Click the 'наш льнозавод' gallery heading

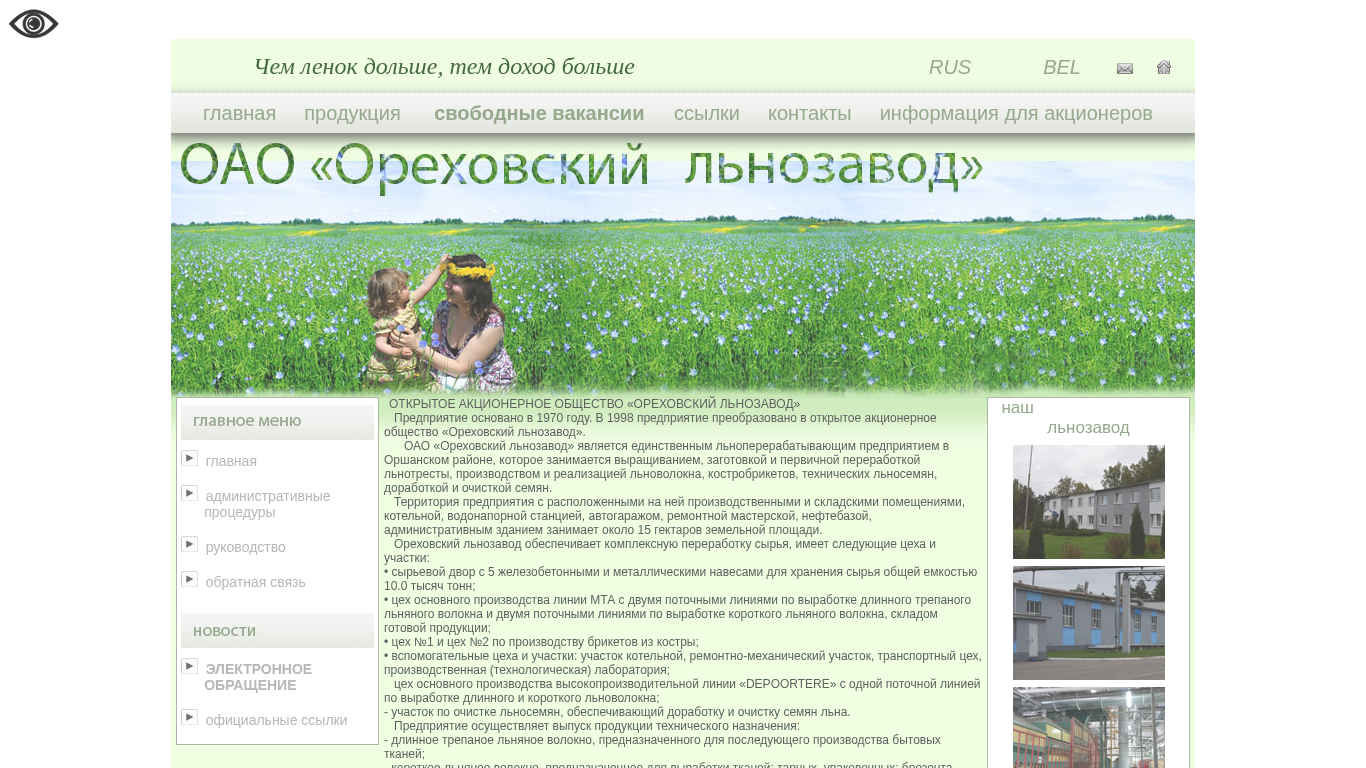coord(1066,418)
